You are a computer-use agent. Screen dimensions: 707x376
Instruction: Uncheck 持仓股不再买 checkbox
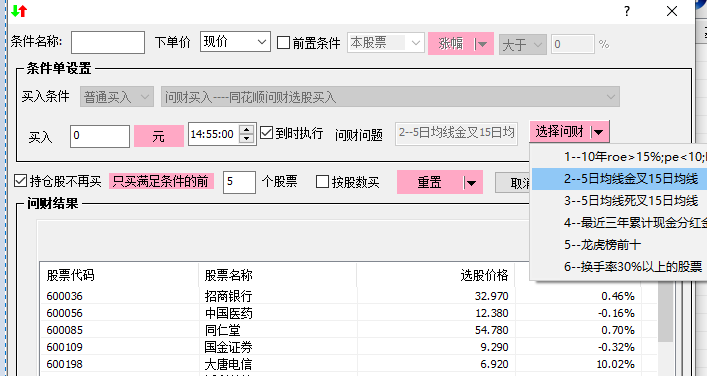[x=21, y=181]
